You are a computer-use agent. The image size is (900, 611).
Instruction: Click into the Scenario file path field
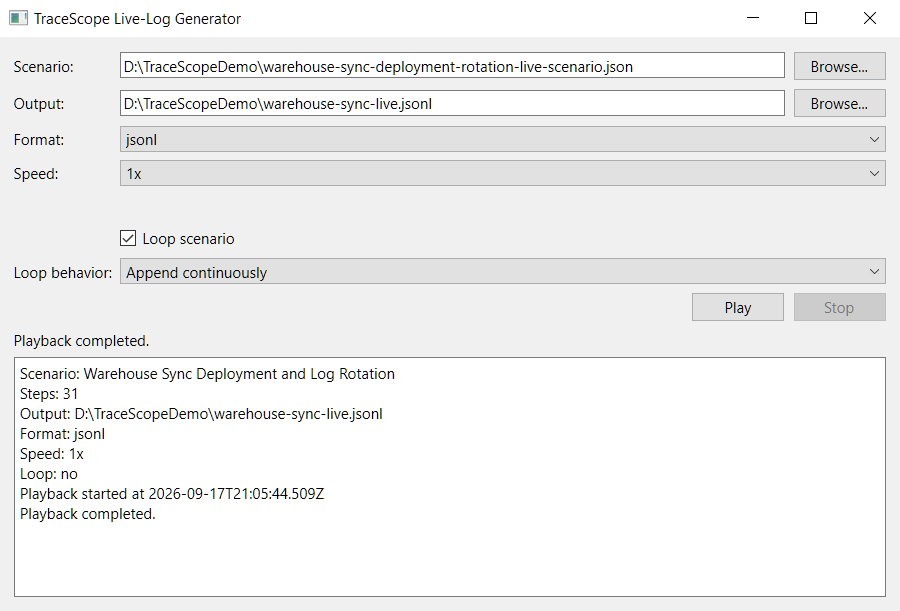tap(452, 65)
